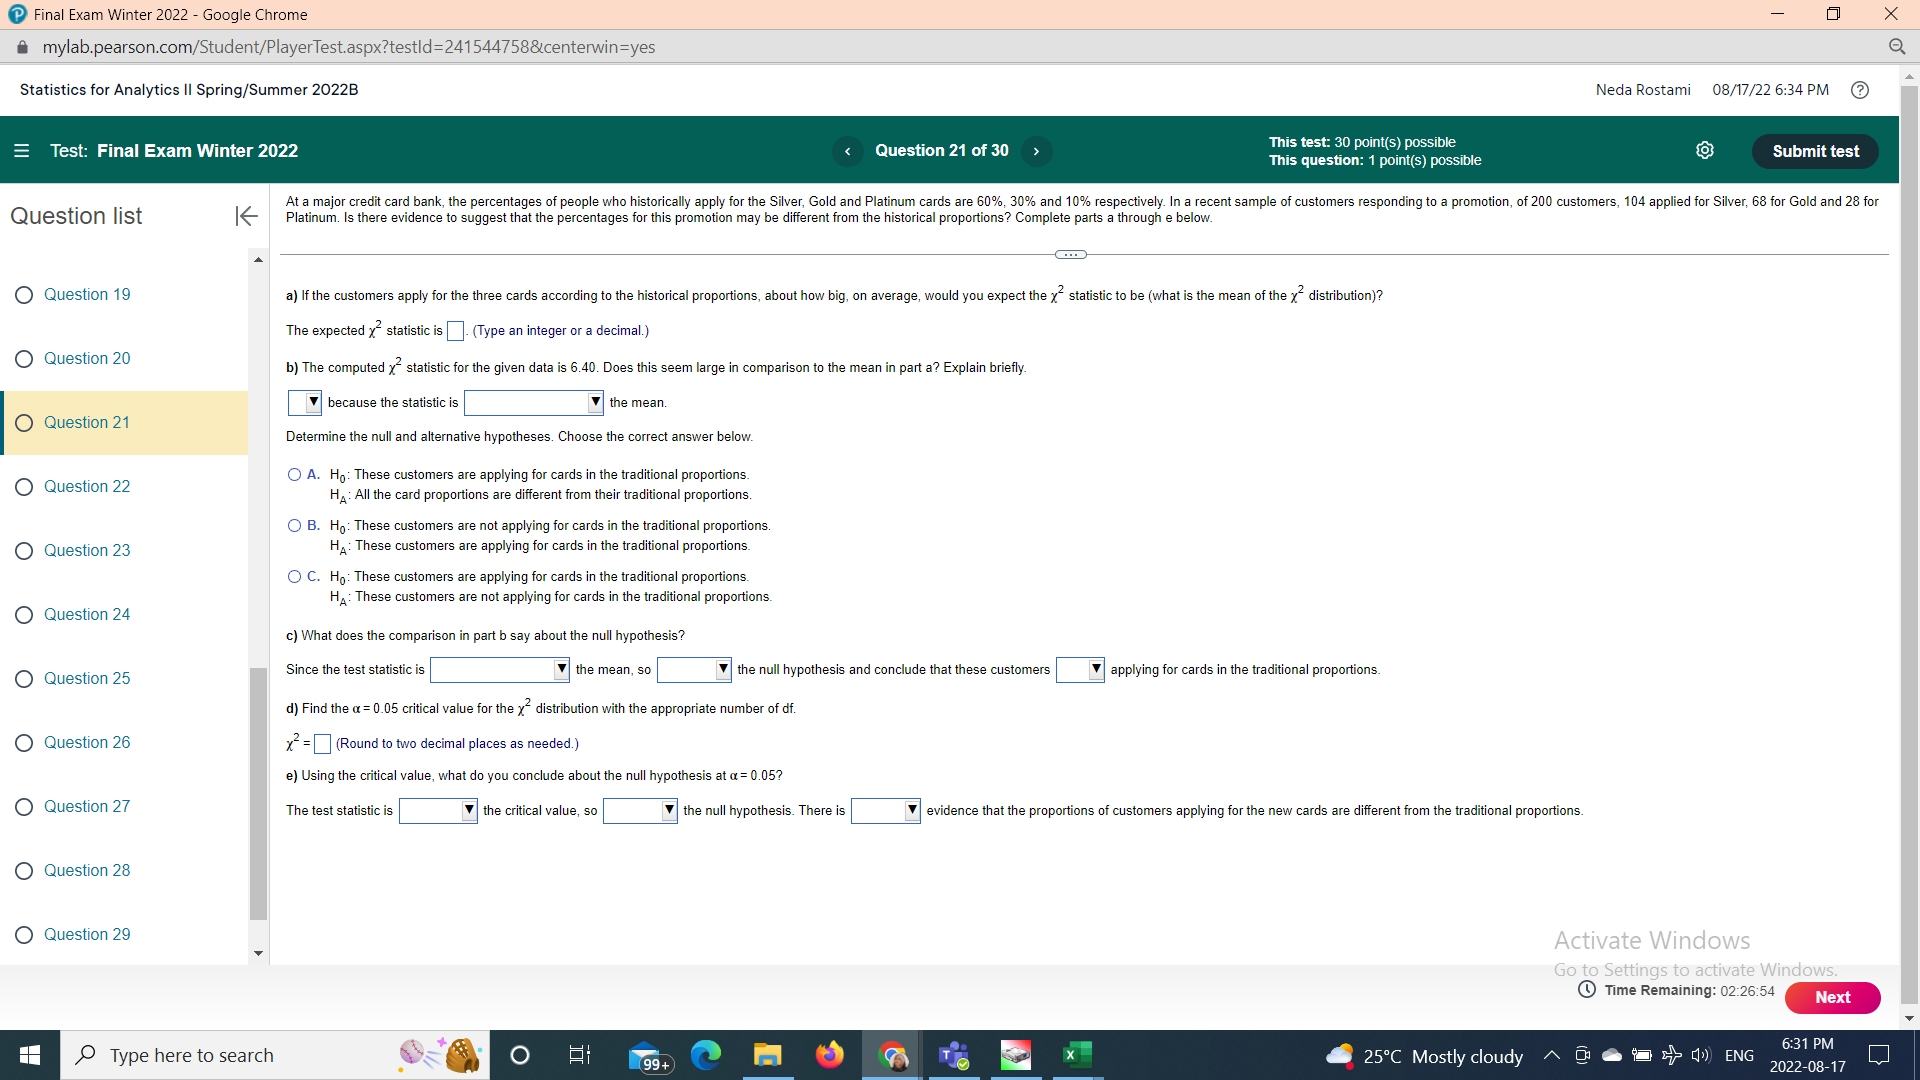
Task: Open Excel from the taskbar
Action: [1077, 1054]
